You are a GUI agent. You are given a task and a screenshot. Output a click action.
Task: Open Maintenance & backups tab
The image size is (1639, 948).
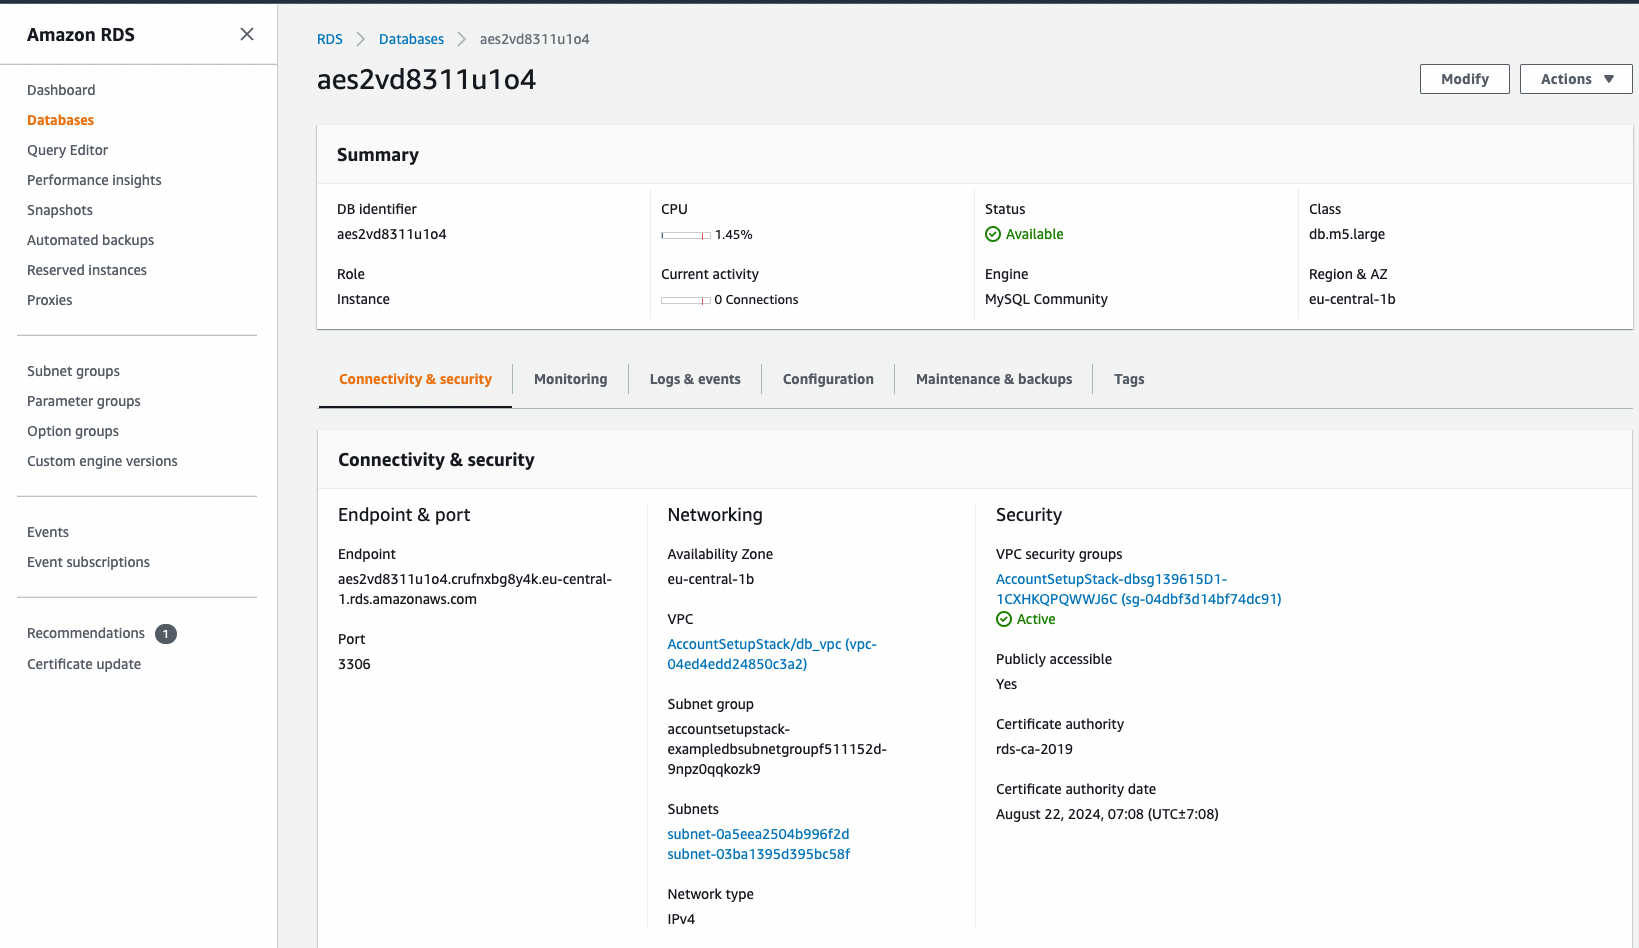994,379
